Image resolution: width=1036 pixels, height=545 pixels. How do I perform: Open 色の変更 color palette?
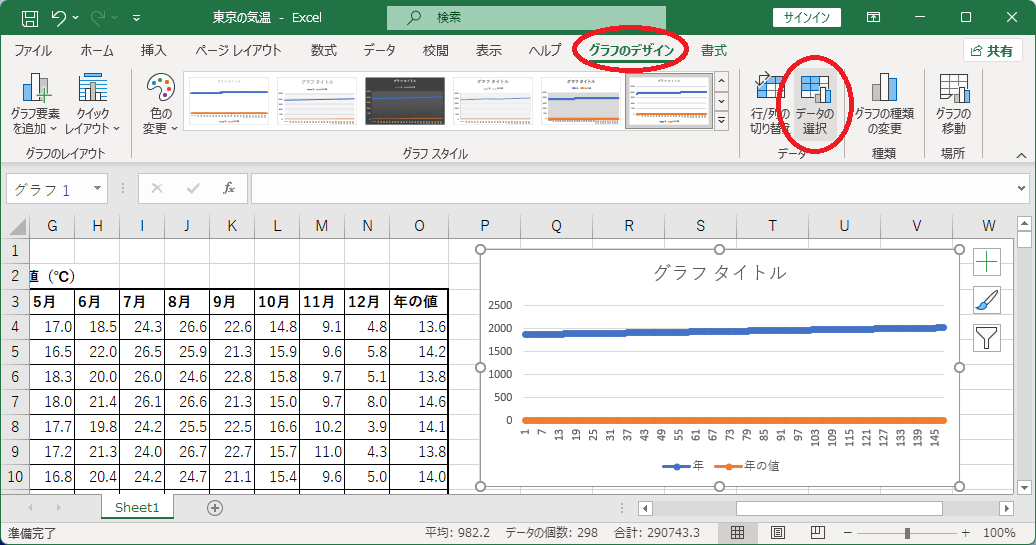pyautogui.click(x=161, y=104)
